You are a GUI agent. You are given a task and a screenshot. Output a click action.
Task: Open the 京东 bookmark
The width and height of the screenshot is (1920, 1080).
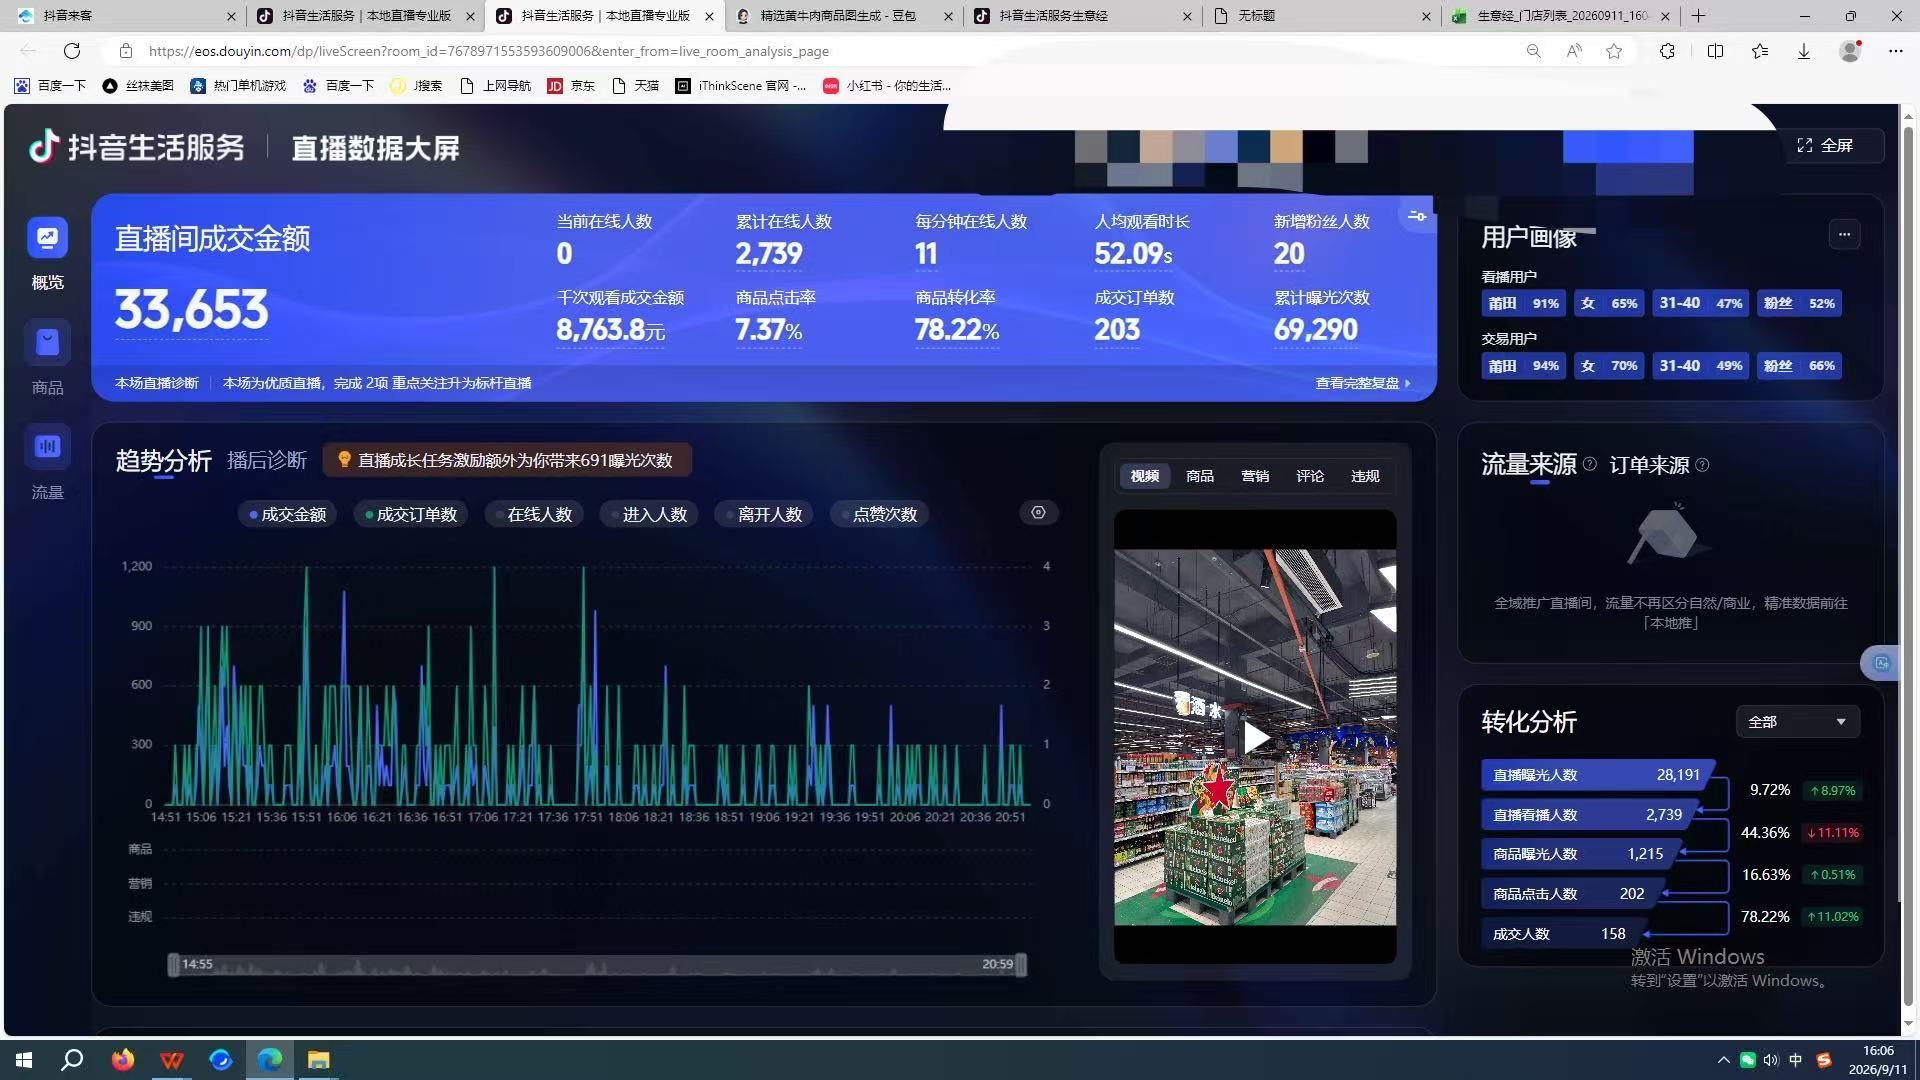571,86
